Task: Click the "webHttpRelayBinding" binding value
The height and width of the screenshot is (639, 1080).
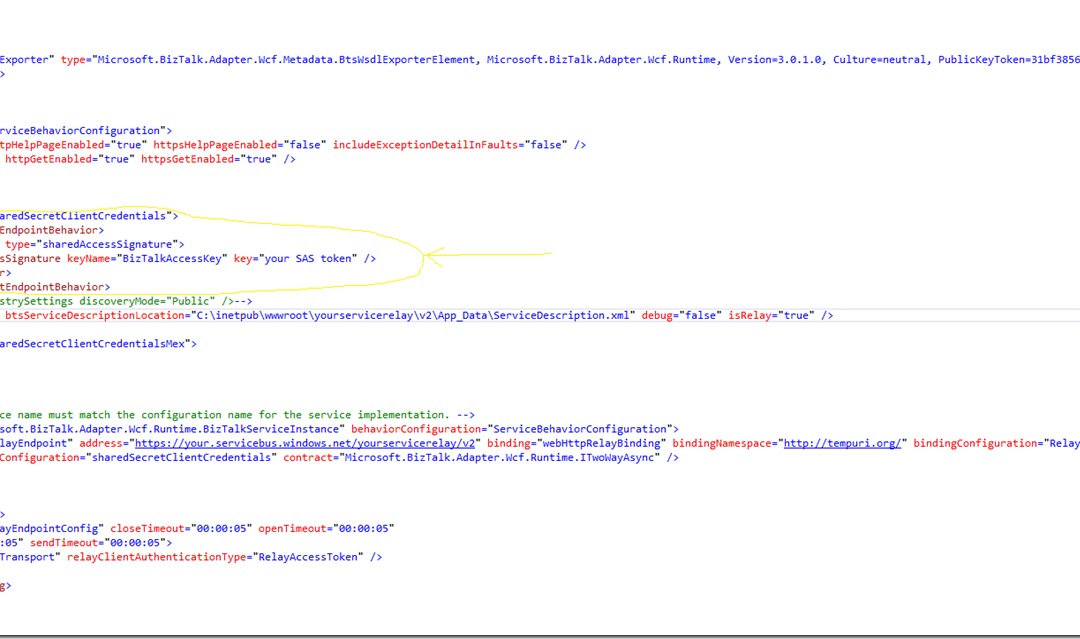Action: pyautogui.click(x=599, y=443)
